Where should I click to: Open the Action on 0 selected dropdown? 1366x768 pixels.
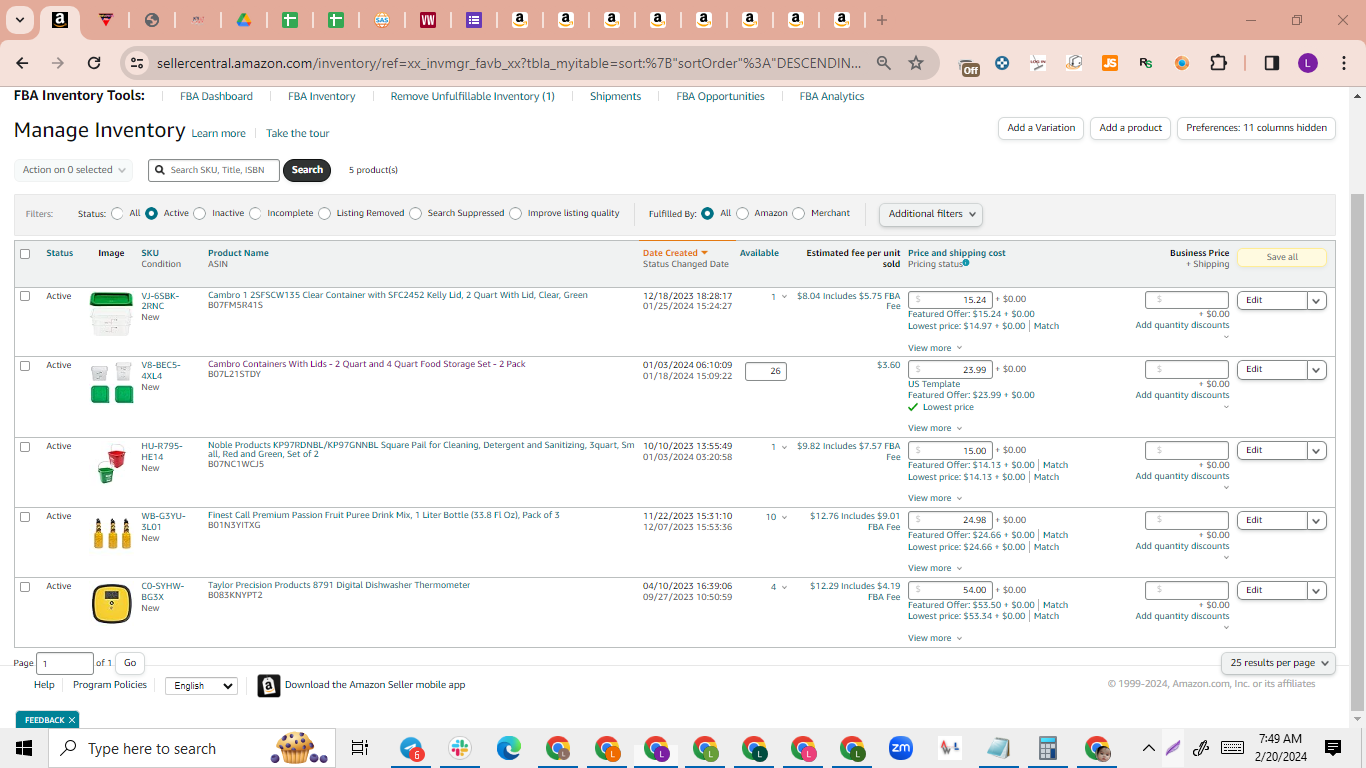pos(74,170)
